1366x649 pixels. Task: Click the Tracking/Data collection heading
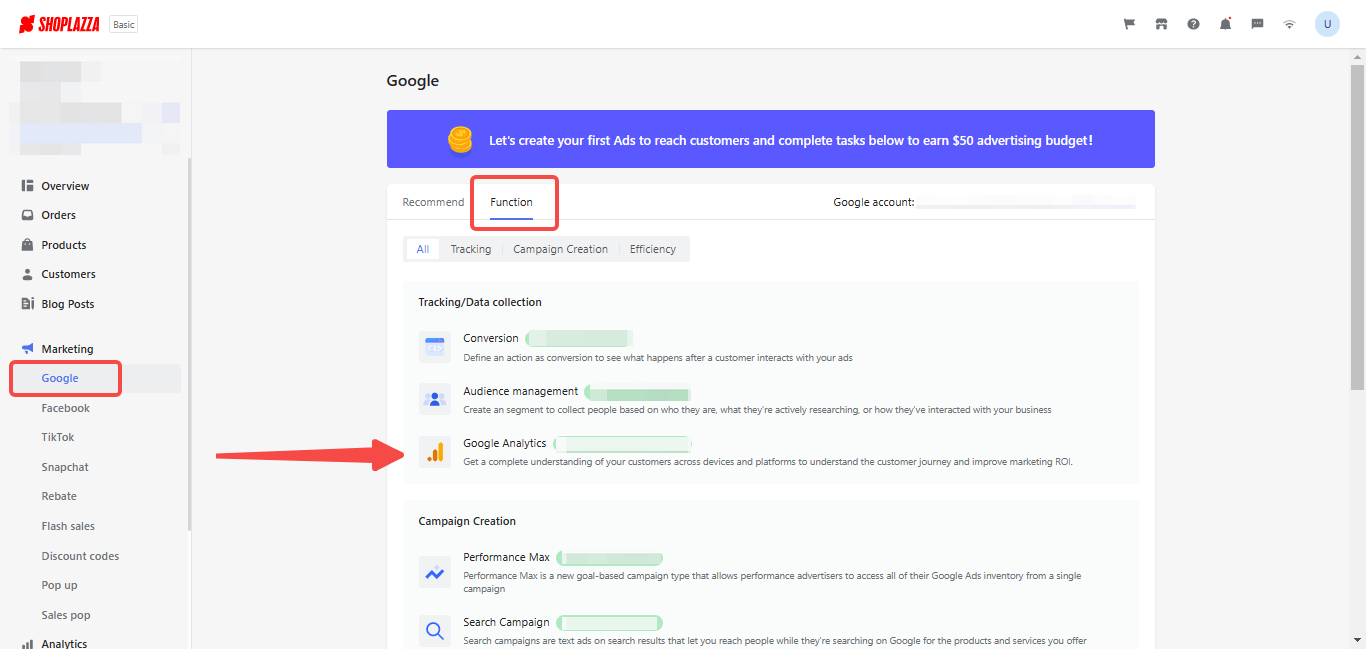click(480, 302)
